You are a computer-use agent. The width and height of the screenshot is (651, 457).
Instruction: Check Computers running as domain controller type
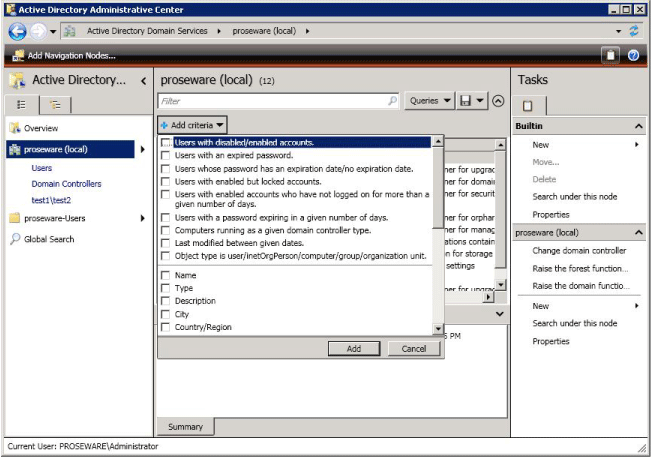(165, 230)
